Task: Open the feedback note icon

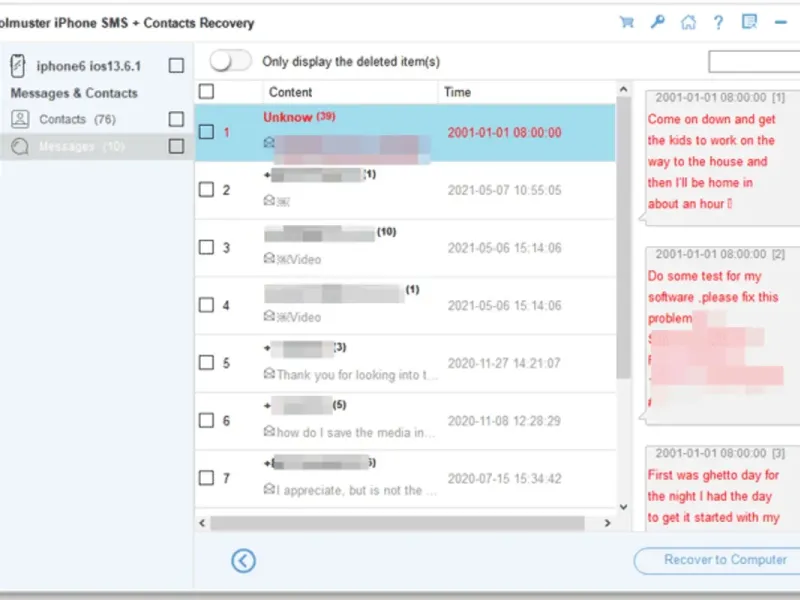Action: [749, 22]
